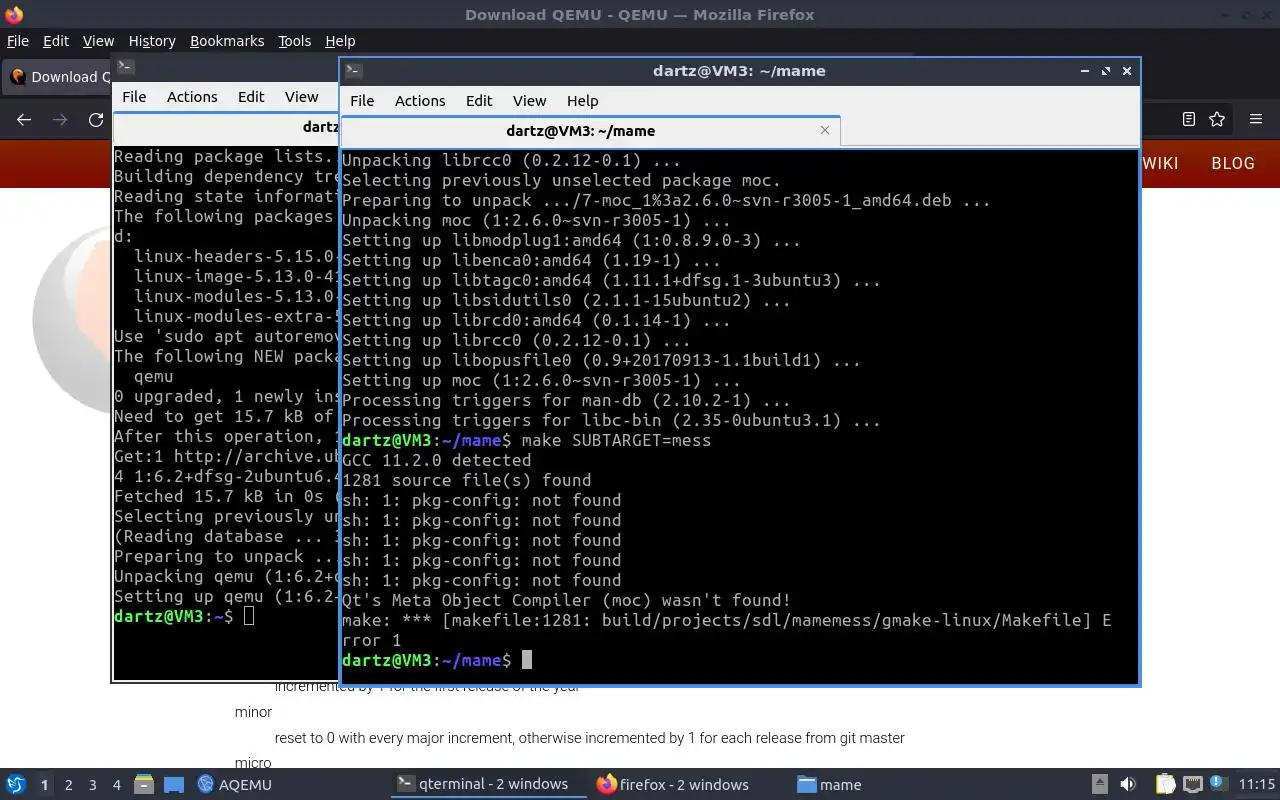This screenshot has width=1280, height=800.
Task: Reload the Firefox page
Action: (96, 119)
